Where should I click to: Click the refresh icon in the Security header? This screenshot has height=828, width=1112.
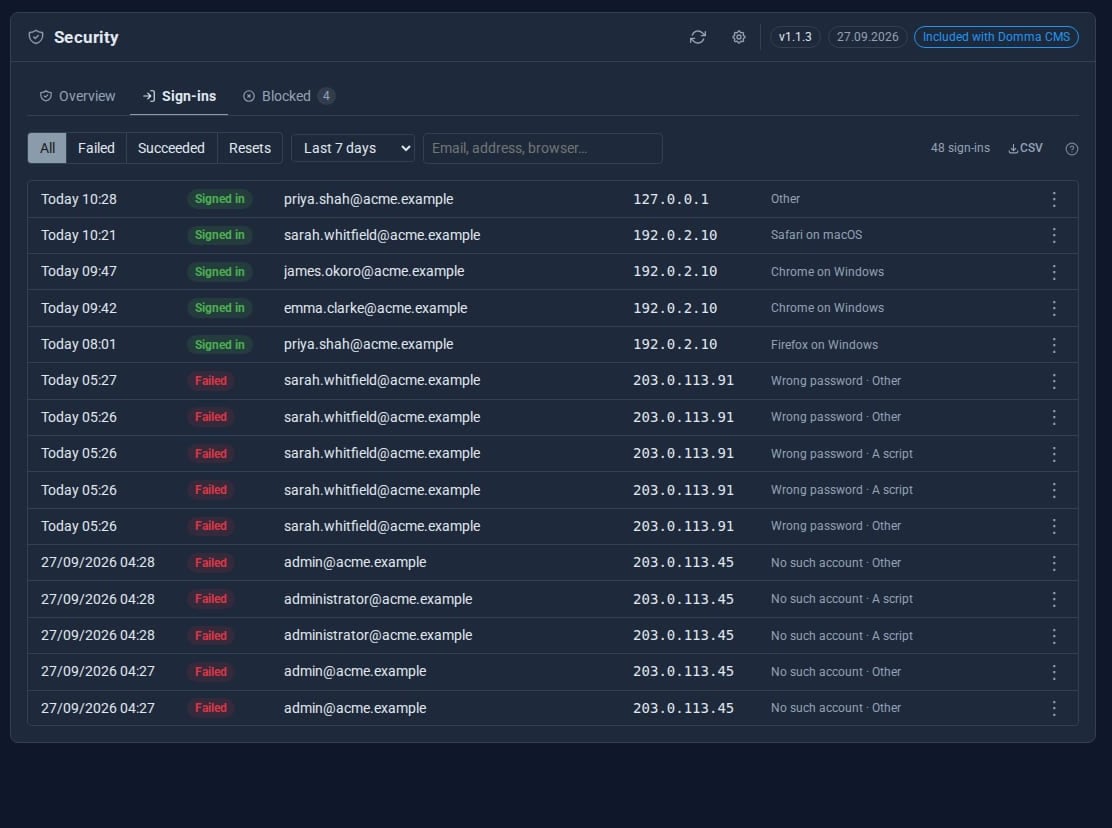697,37
